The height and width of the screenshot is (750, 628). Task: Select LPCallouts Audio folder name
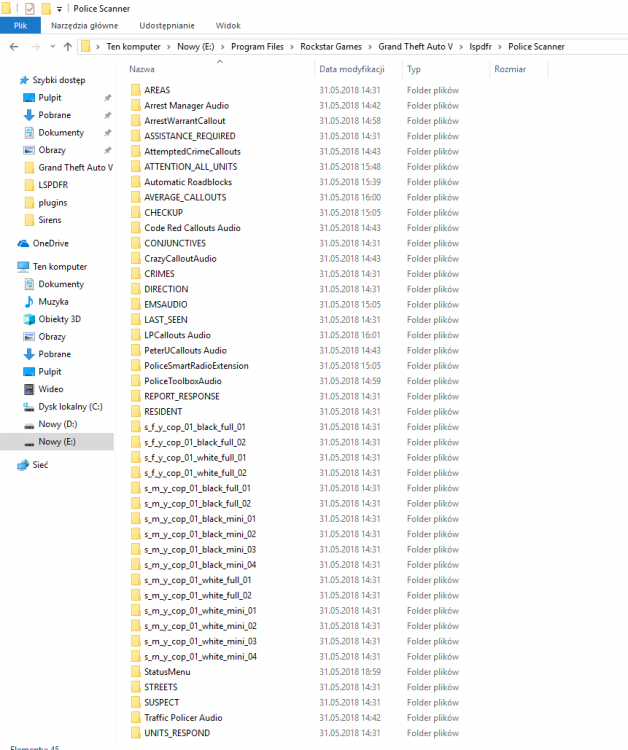tap(177, 335)
